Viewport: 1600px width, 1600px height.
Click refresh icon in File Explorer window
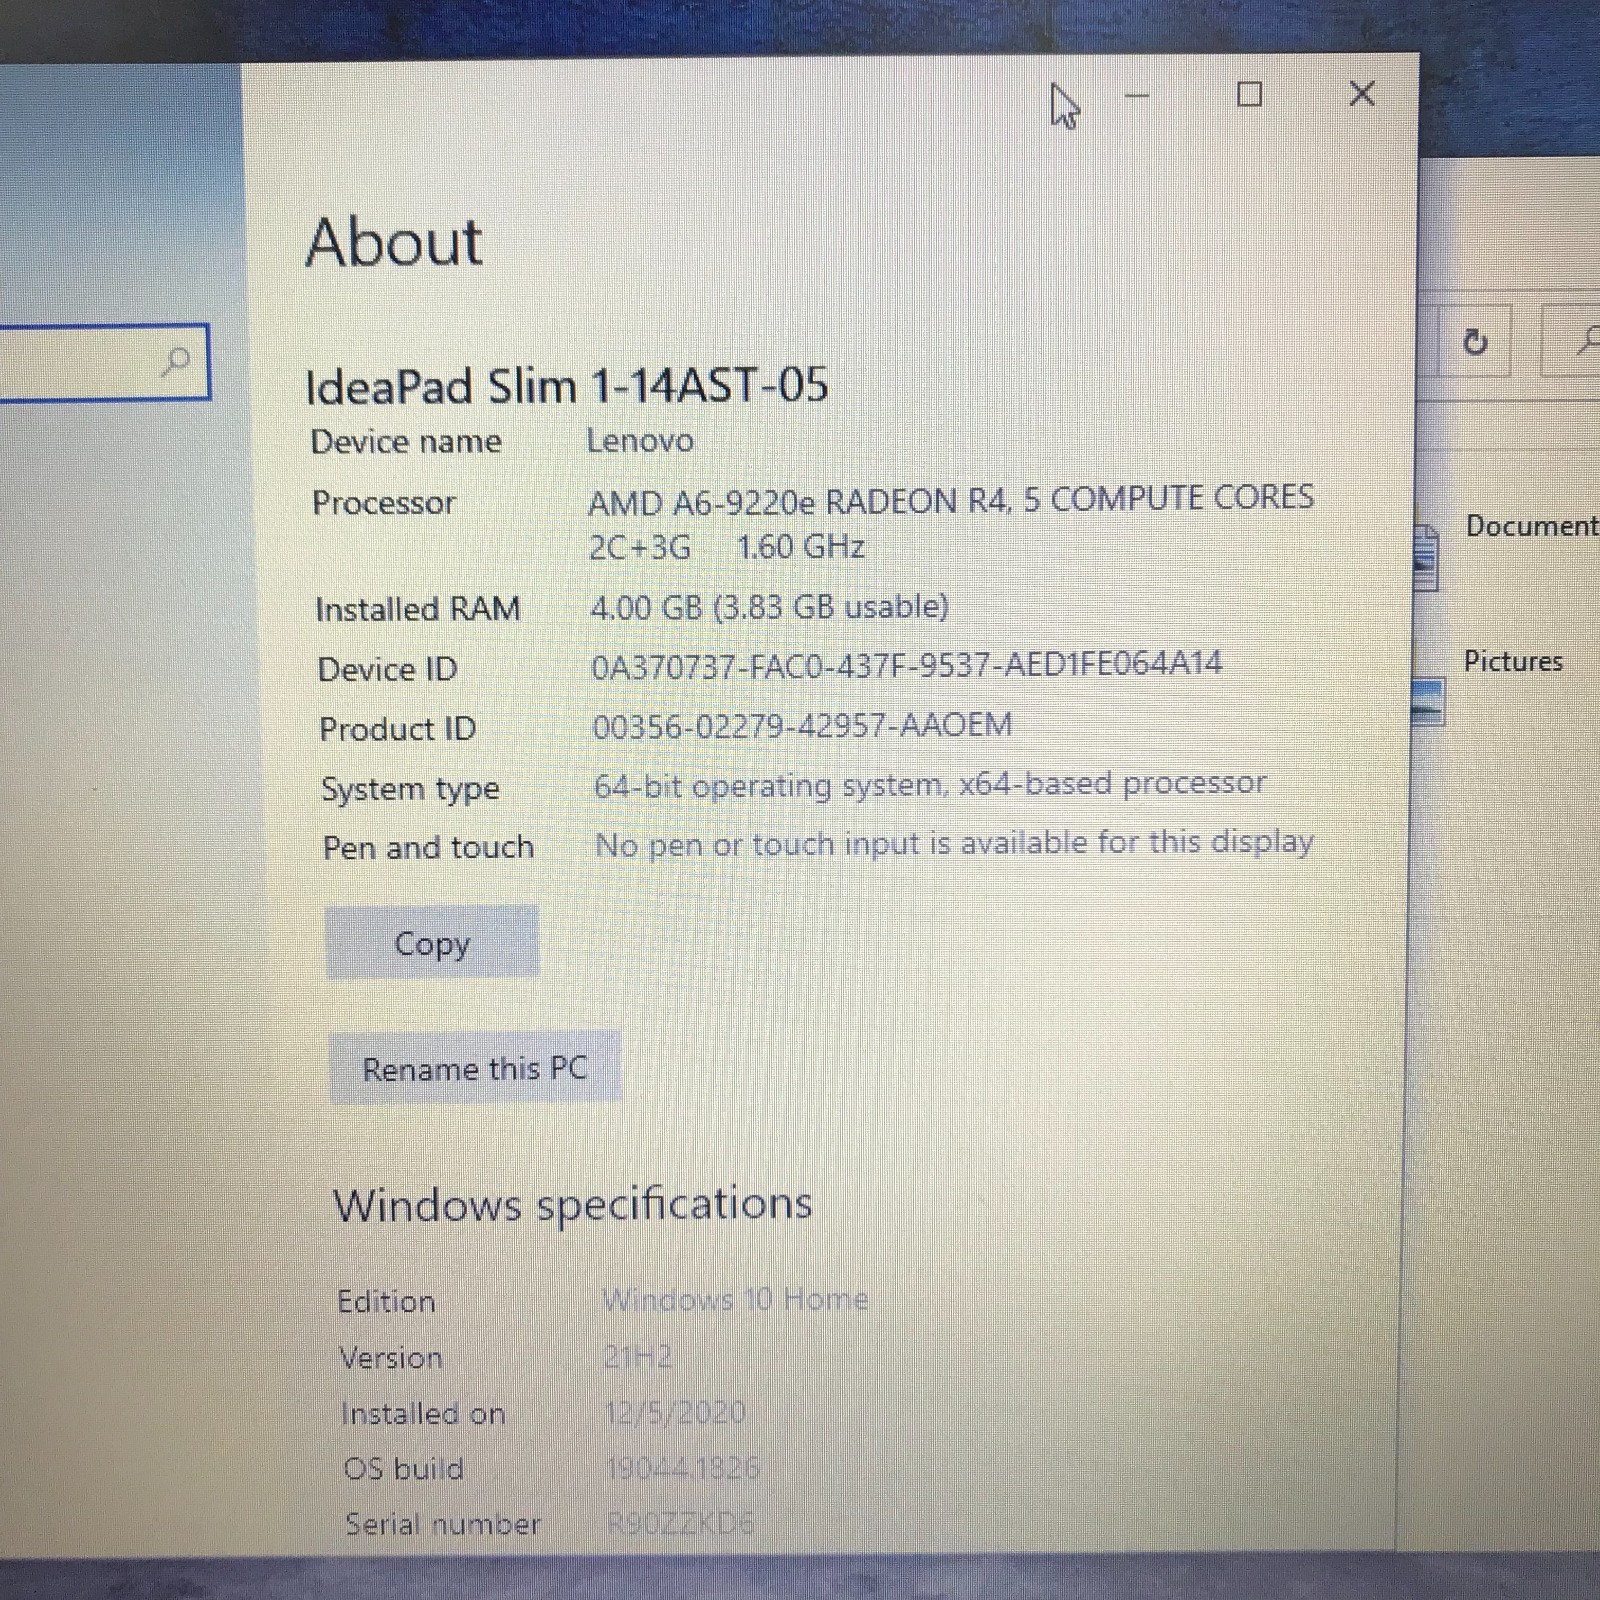click(x=1475, y=343)
